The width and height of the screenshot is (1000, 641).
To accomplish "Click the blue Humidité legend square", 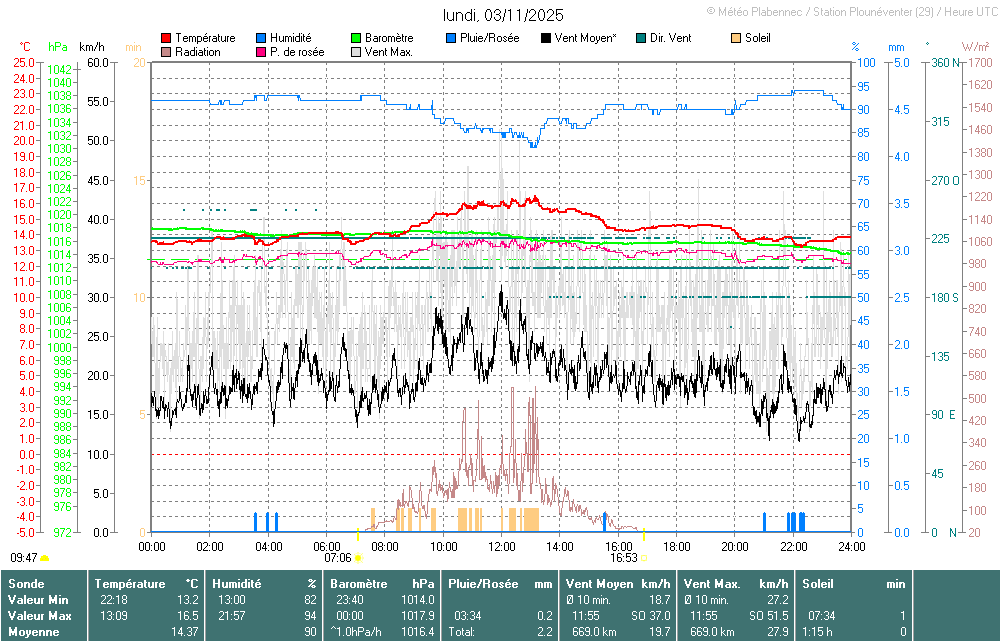I will (262, 38).
